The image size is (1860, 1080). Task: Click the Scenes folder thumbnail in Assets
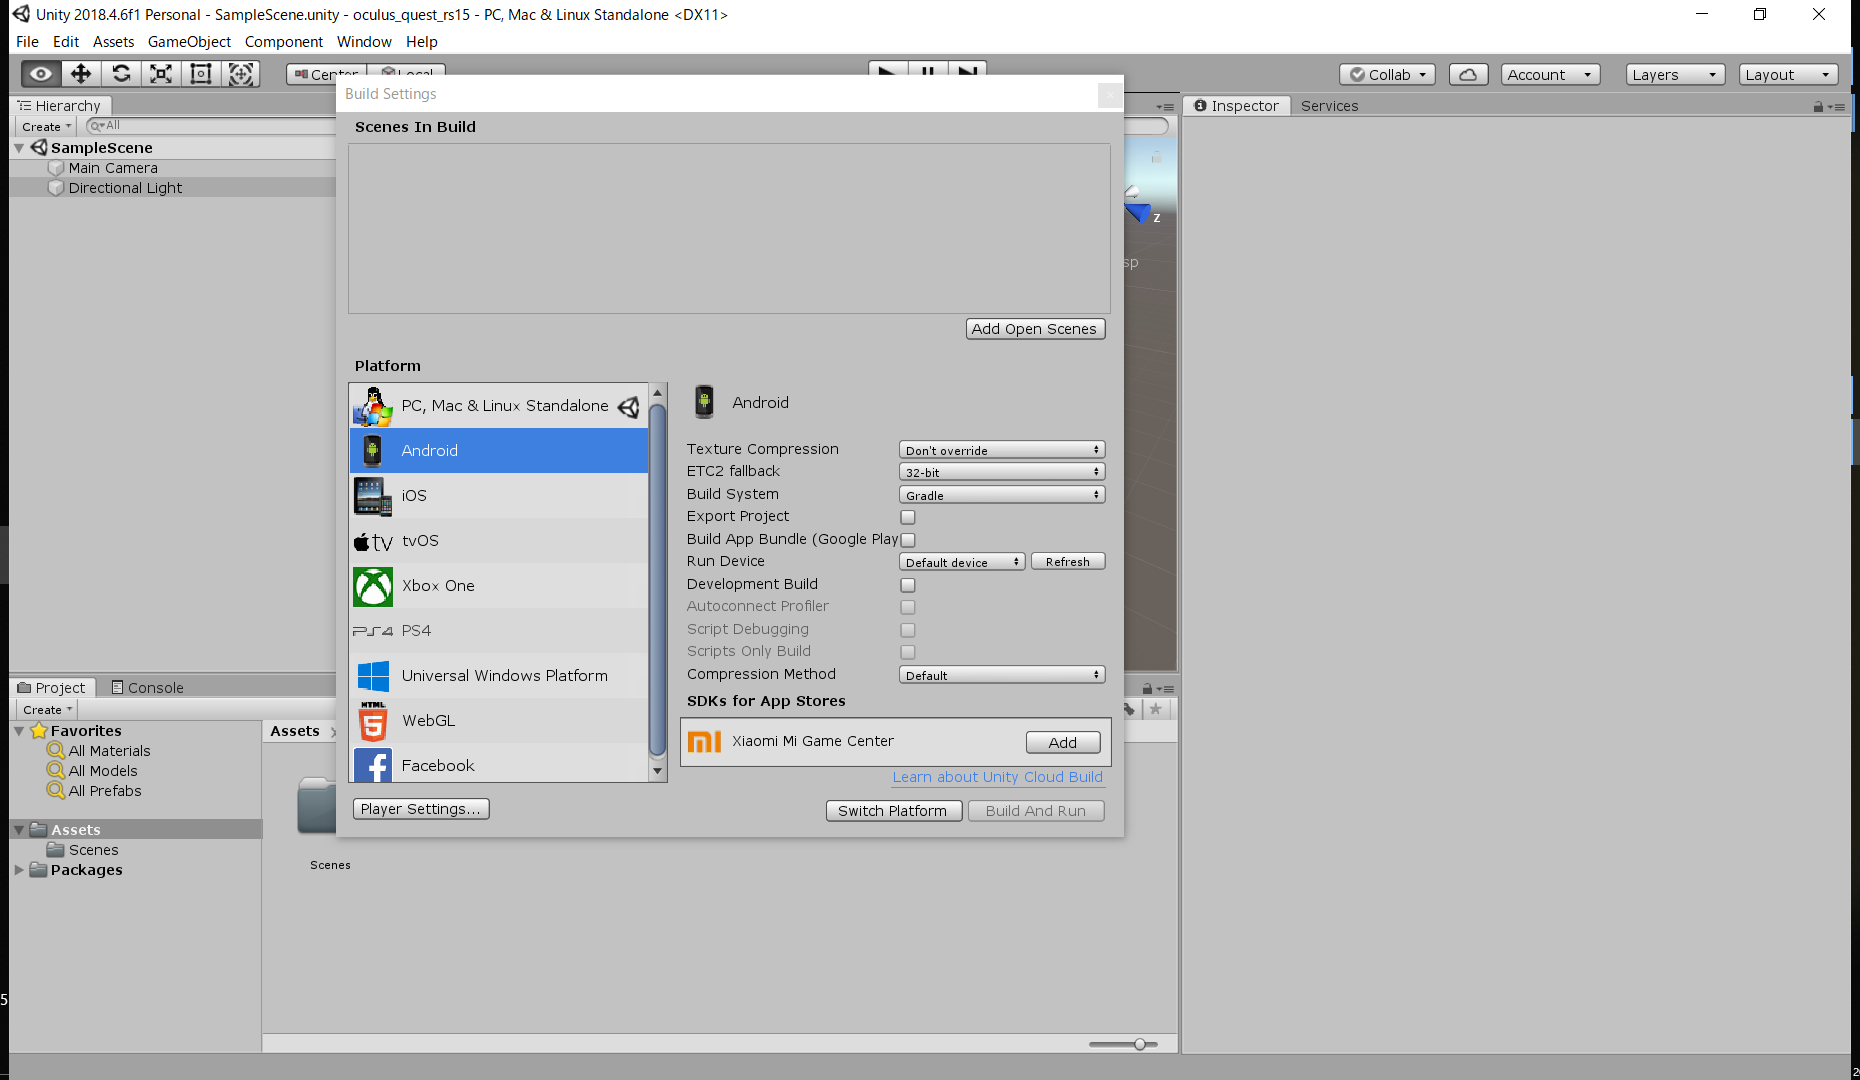point(316,806)
